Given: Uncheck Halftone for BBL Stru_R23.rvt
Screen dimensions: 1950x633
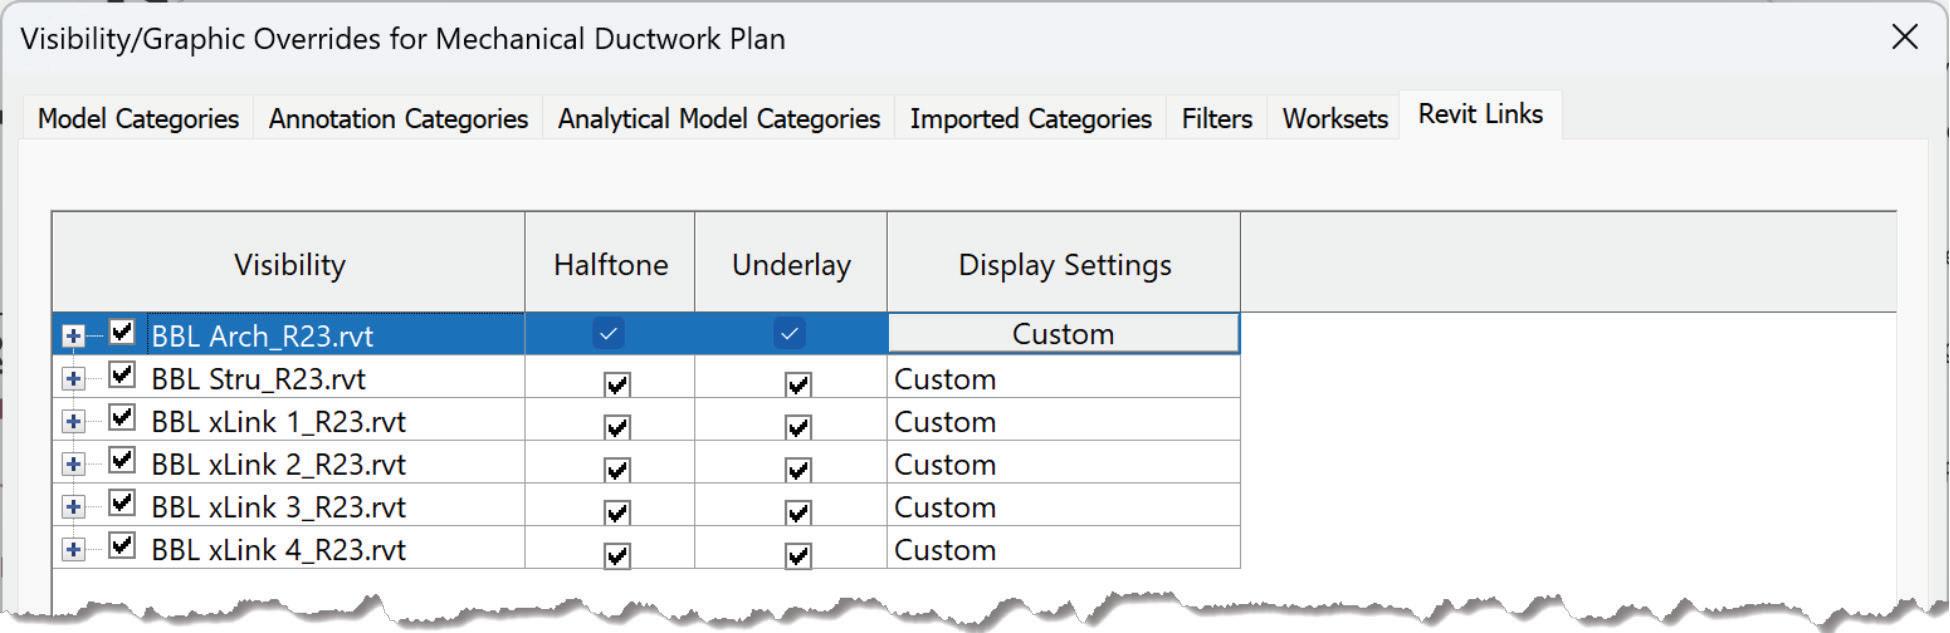Looking at the screenshot, I should point(617,384).
